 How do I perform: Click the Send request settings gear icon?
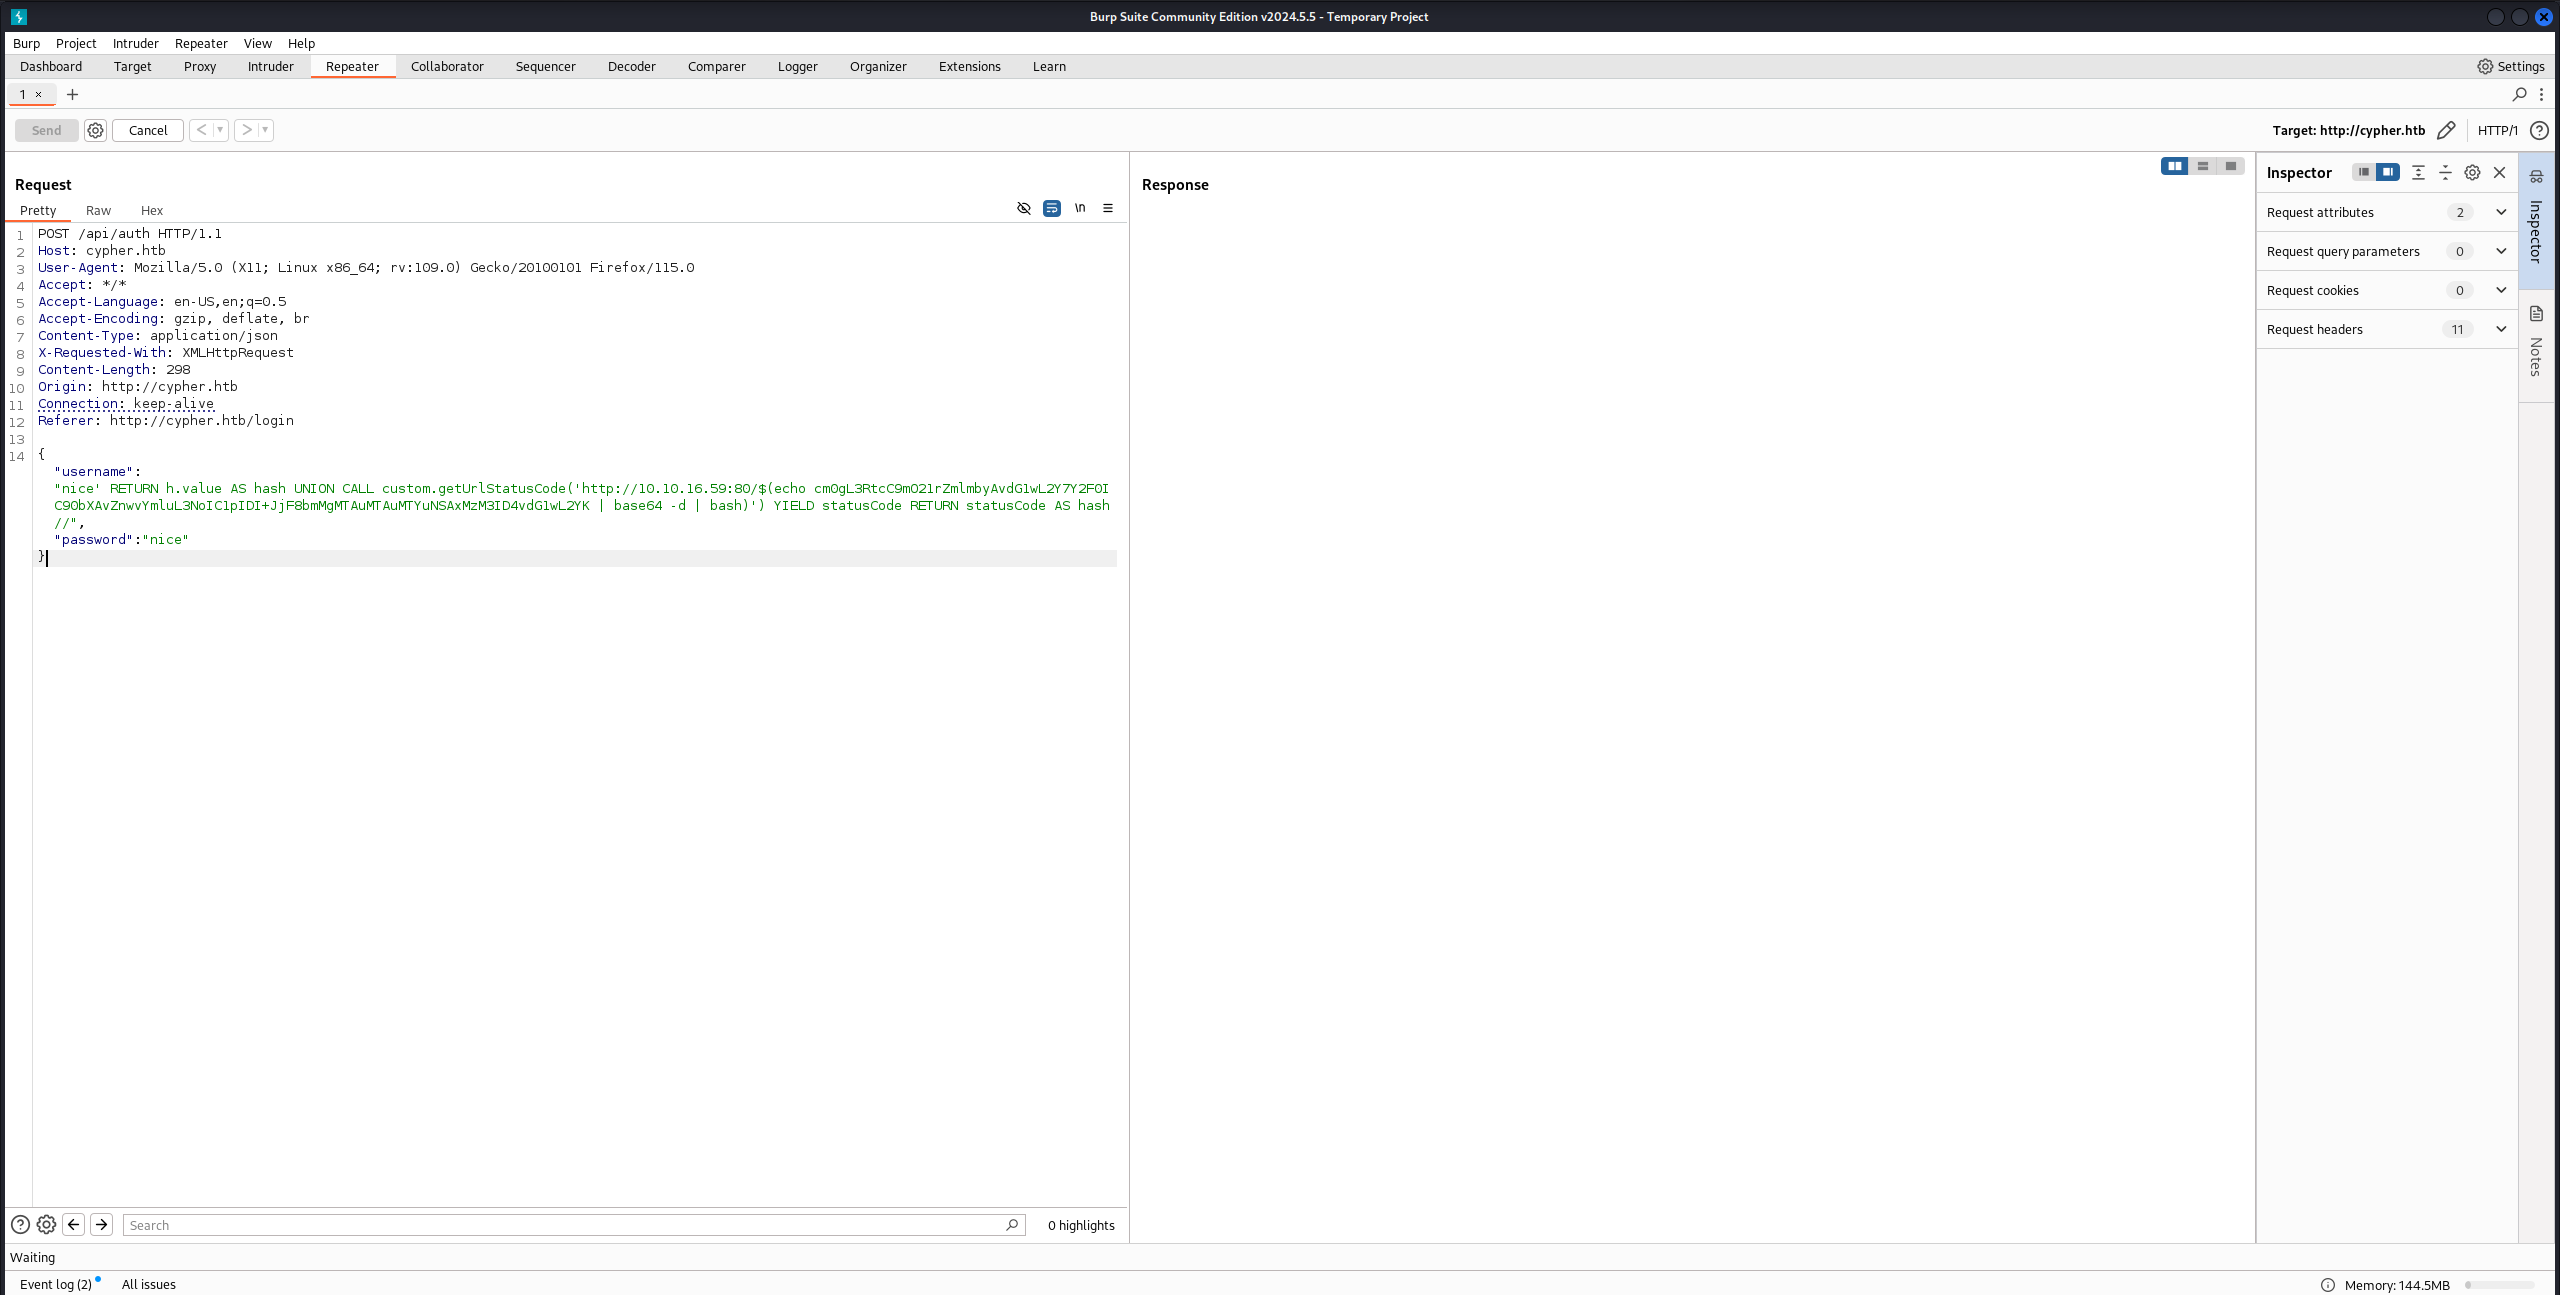coord(95,130)
